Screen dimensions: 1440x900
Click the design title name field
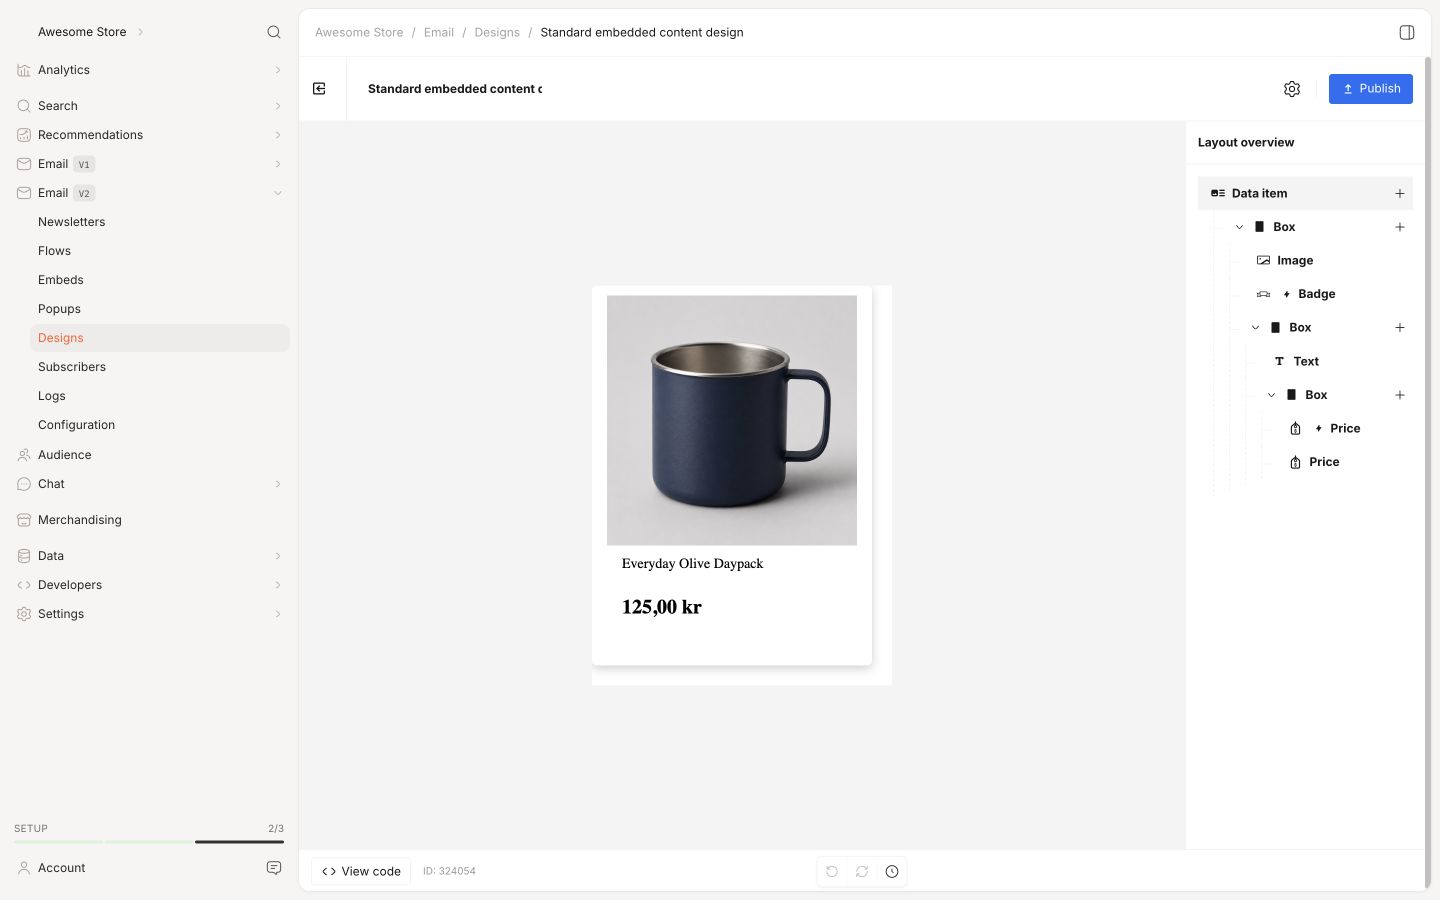455,89
